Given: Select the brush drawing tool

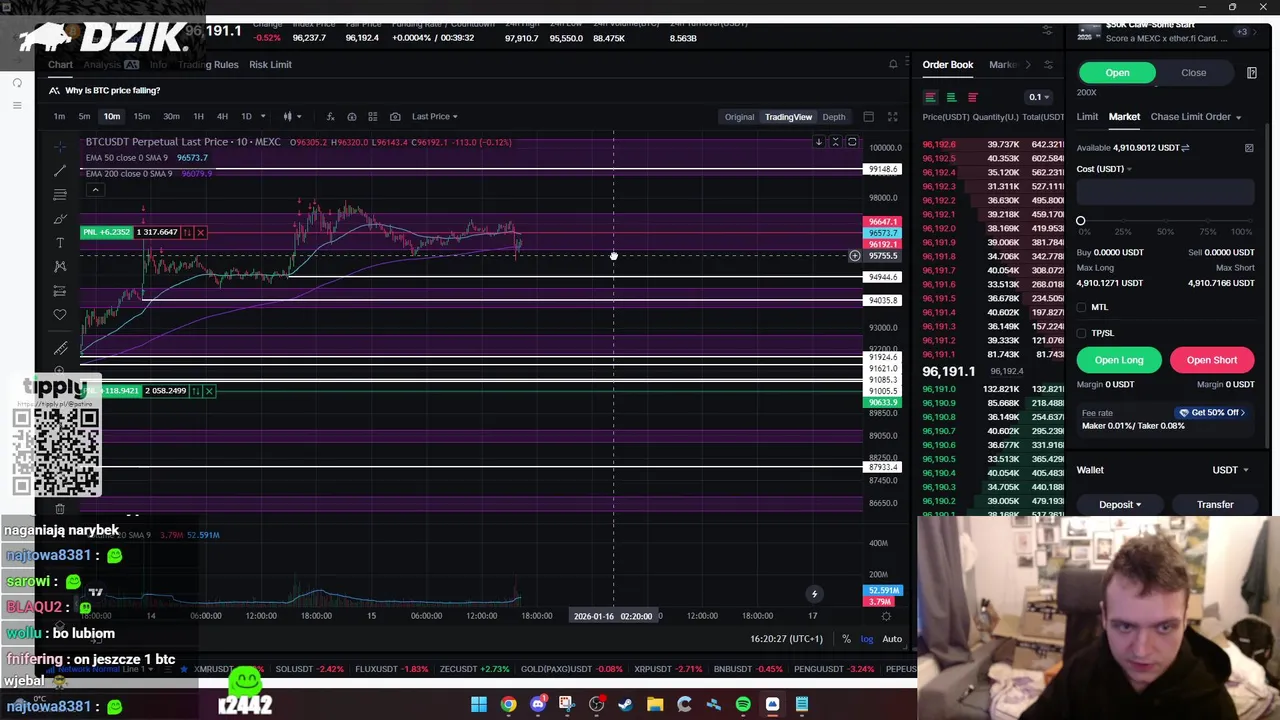Looking at the screenshot, I should click(x=60, y=218).
